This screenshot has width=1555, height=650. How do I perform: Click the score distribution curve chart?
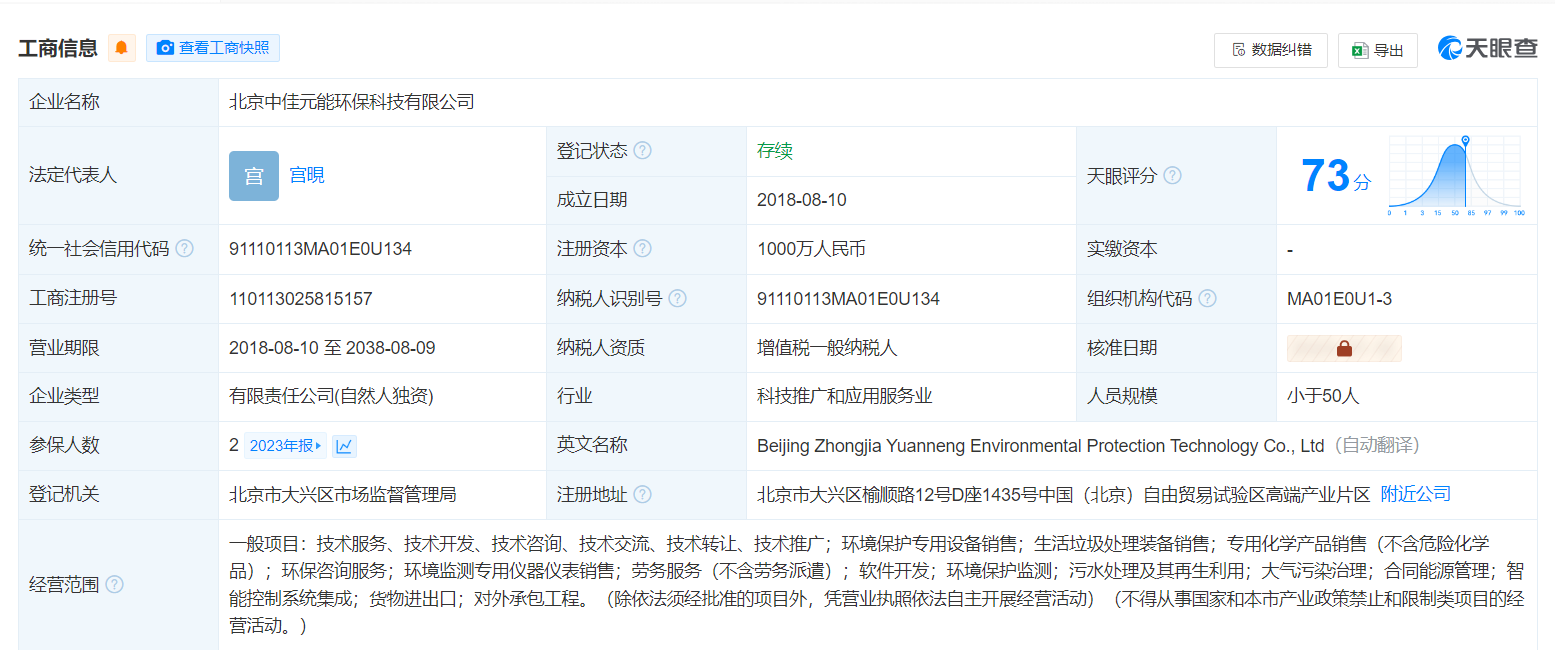[x=1455, y=176]
